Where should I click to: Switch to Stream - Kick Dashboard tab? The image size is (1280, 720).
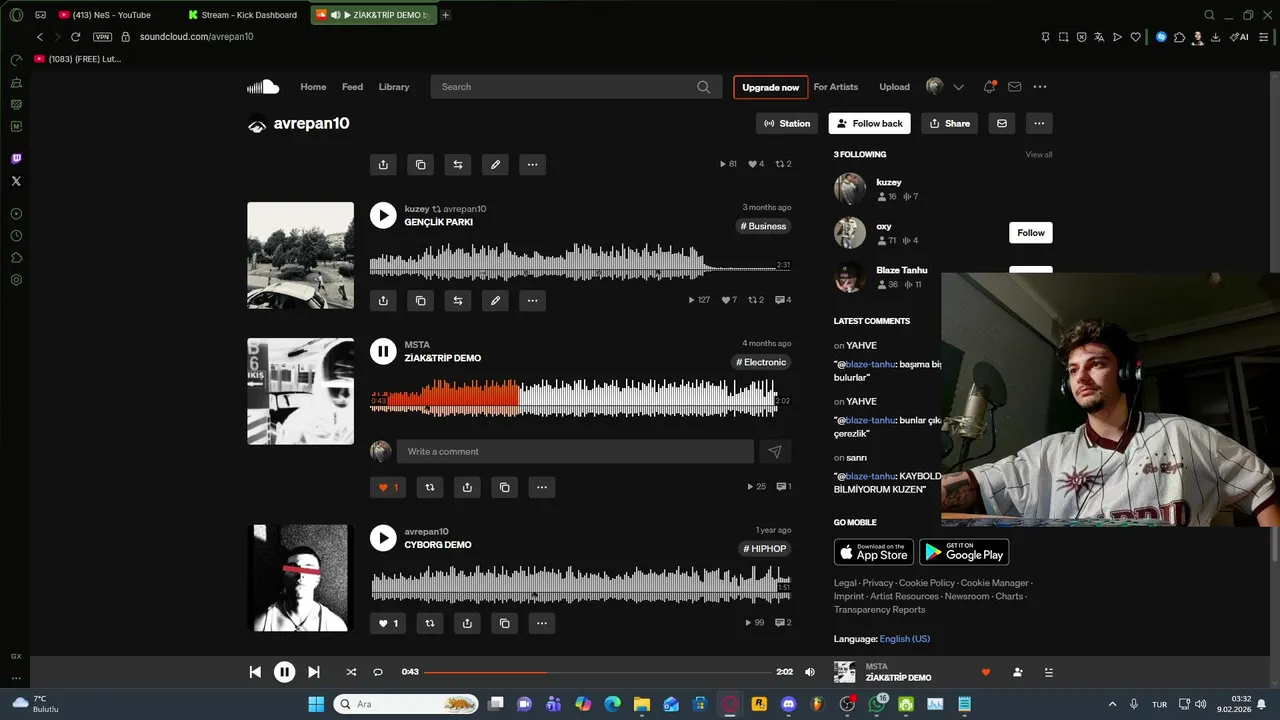(246, 15)
